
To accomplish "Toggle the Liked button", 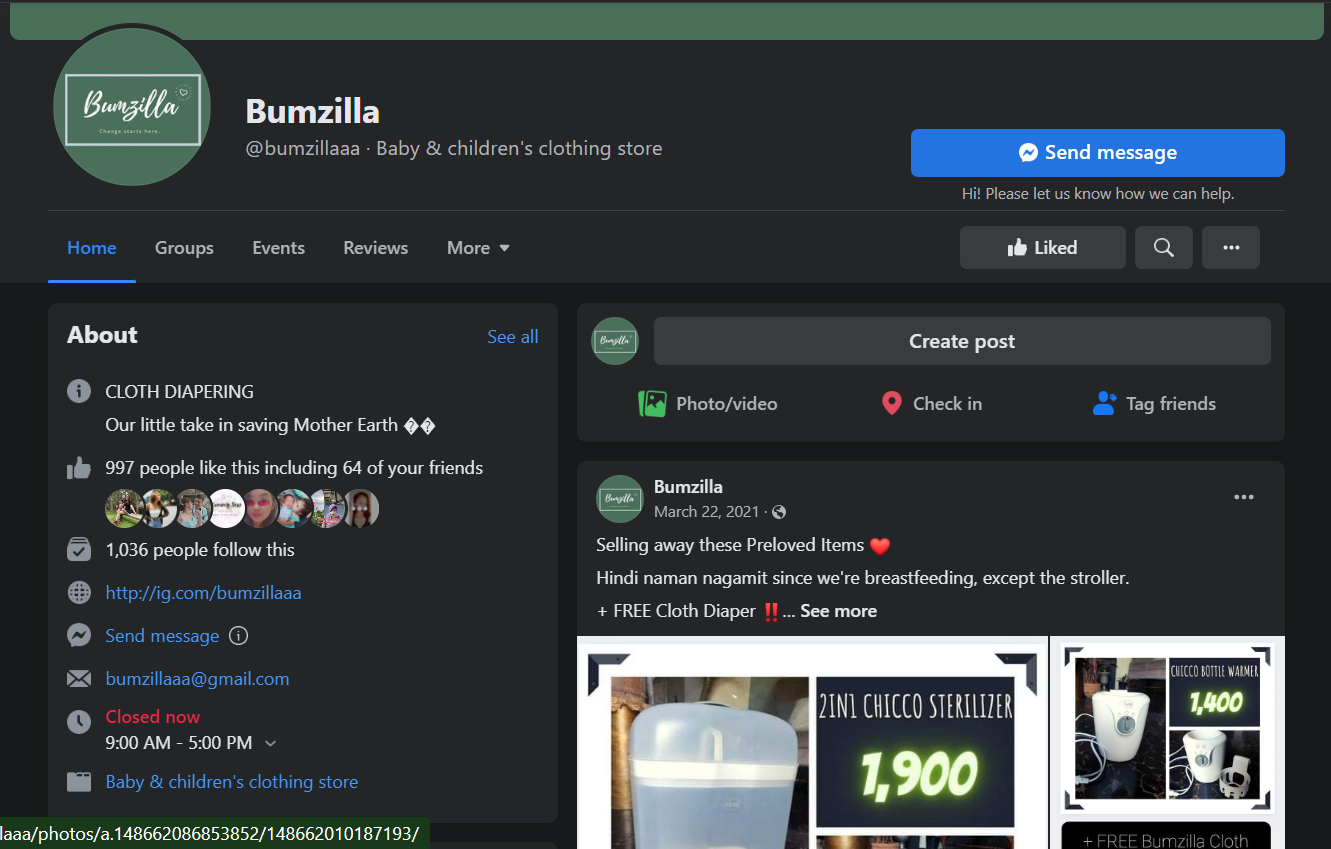I will 1042,248.
